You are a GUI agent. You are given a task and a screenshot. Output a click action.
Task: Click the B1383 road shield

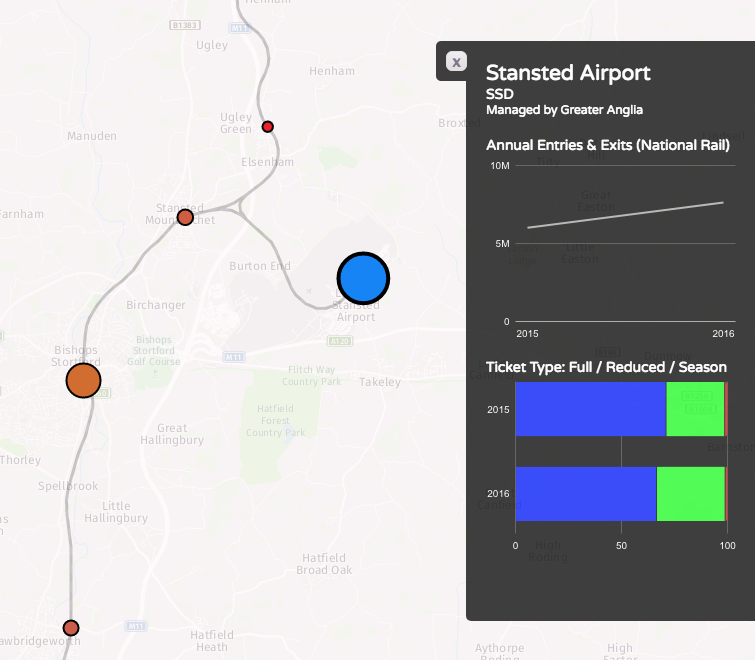[185, 25]
